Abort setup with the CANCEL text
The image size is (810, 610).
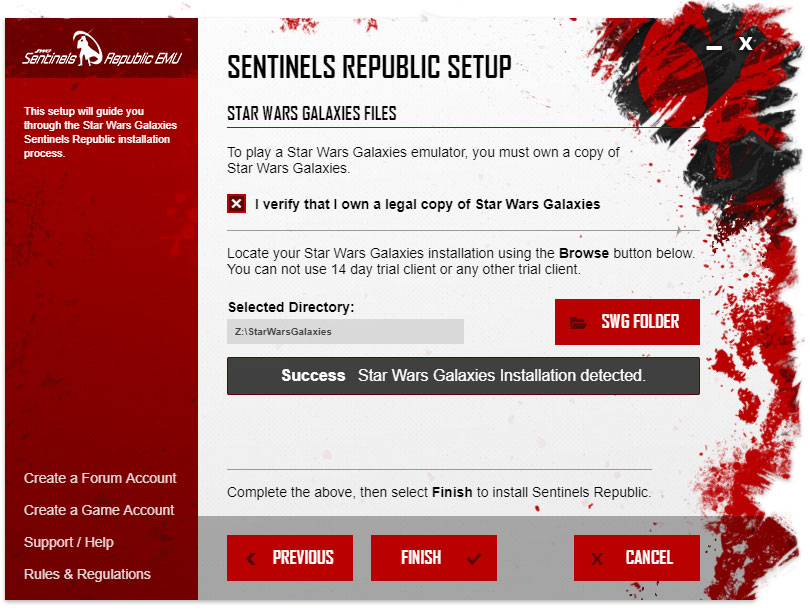[649, 558]
